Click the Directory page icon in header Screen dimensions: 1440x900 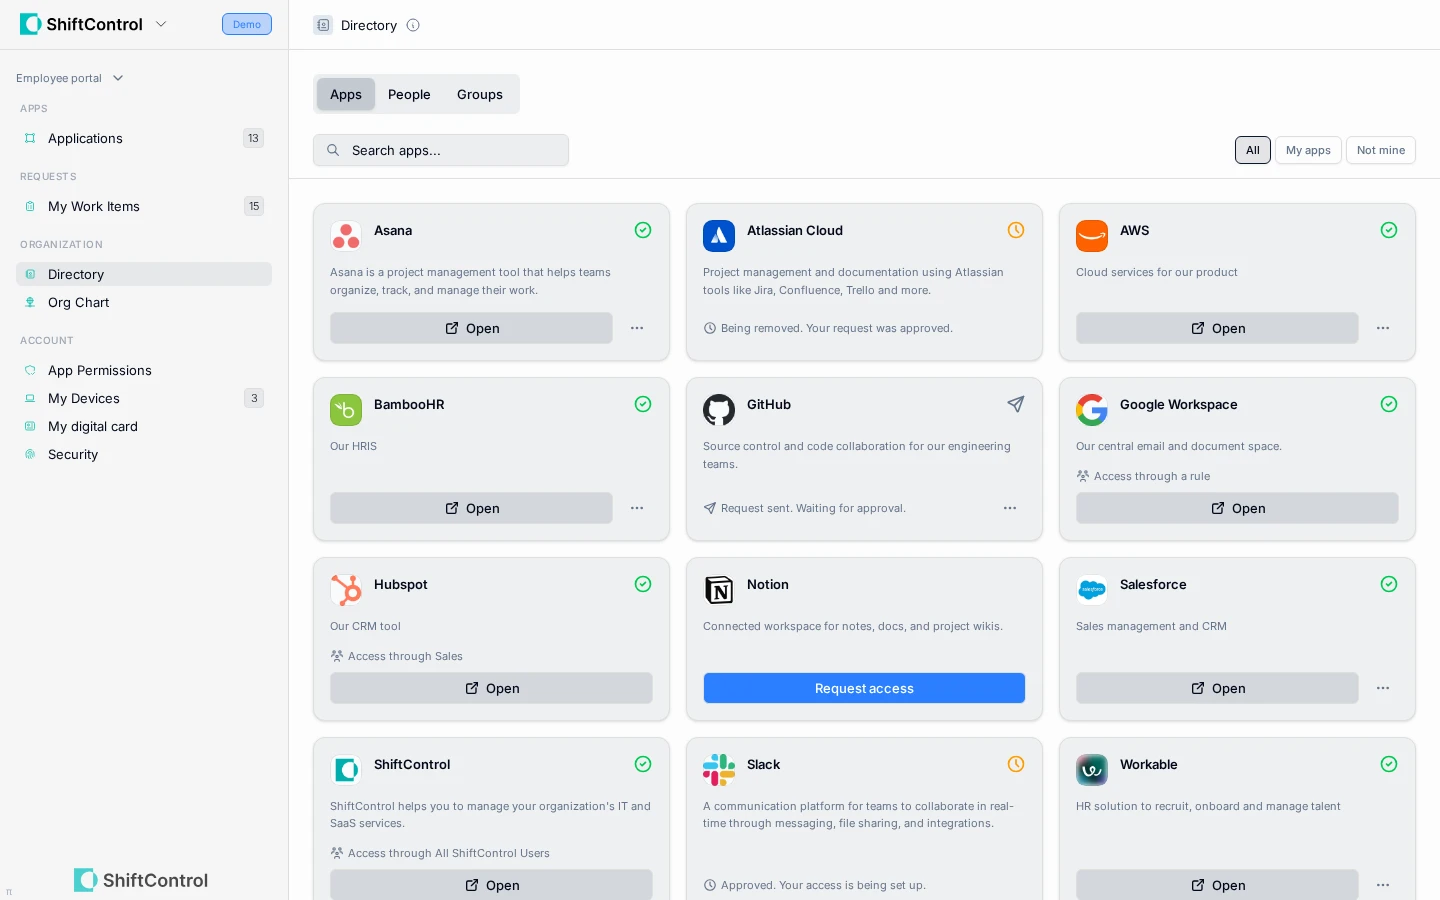[323, 25]
